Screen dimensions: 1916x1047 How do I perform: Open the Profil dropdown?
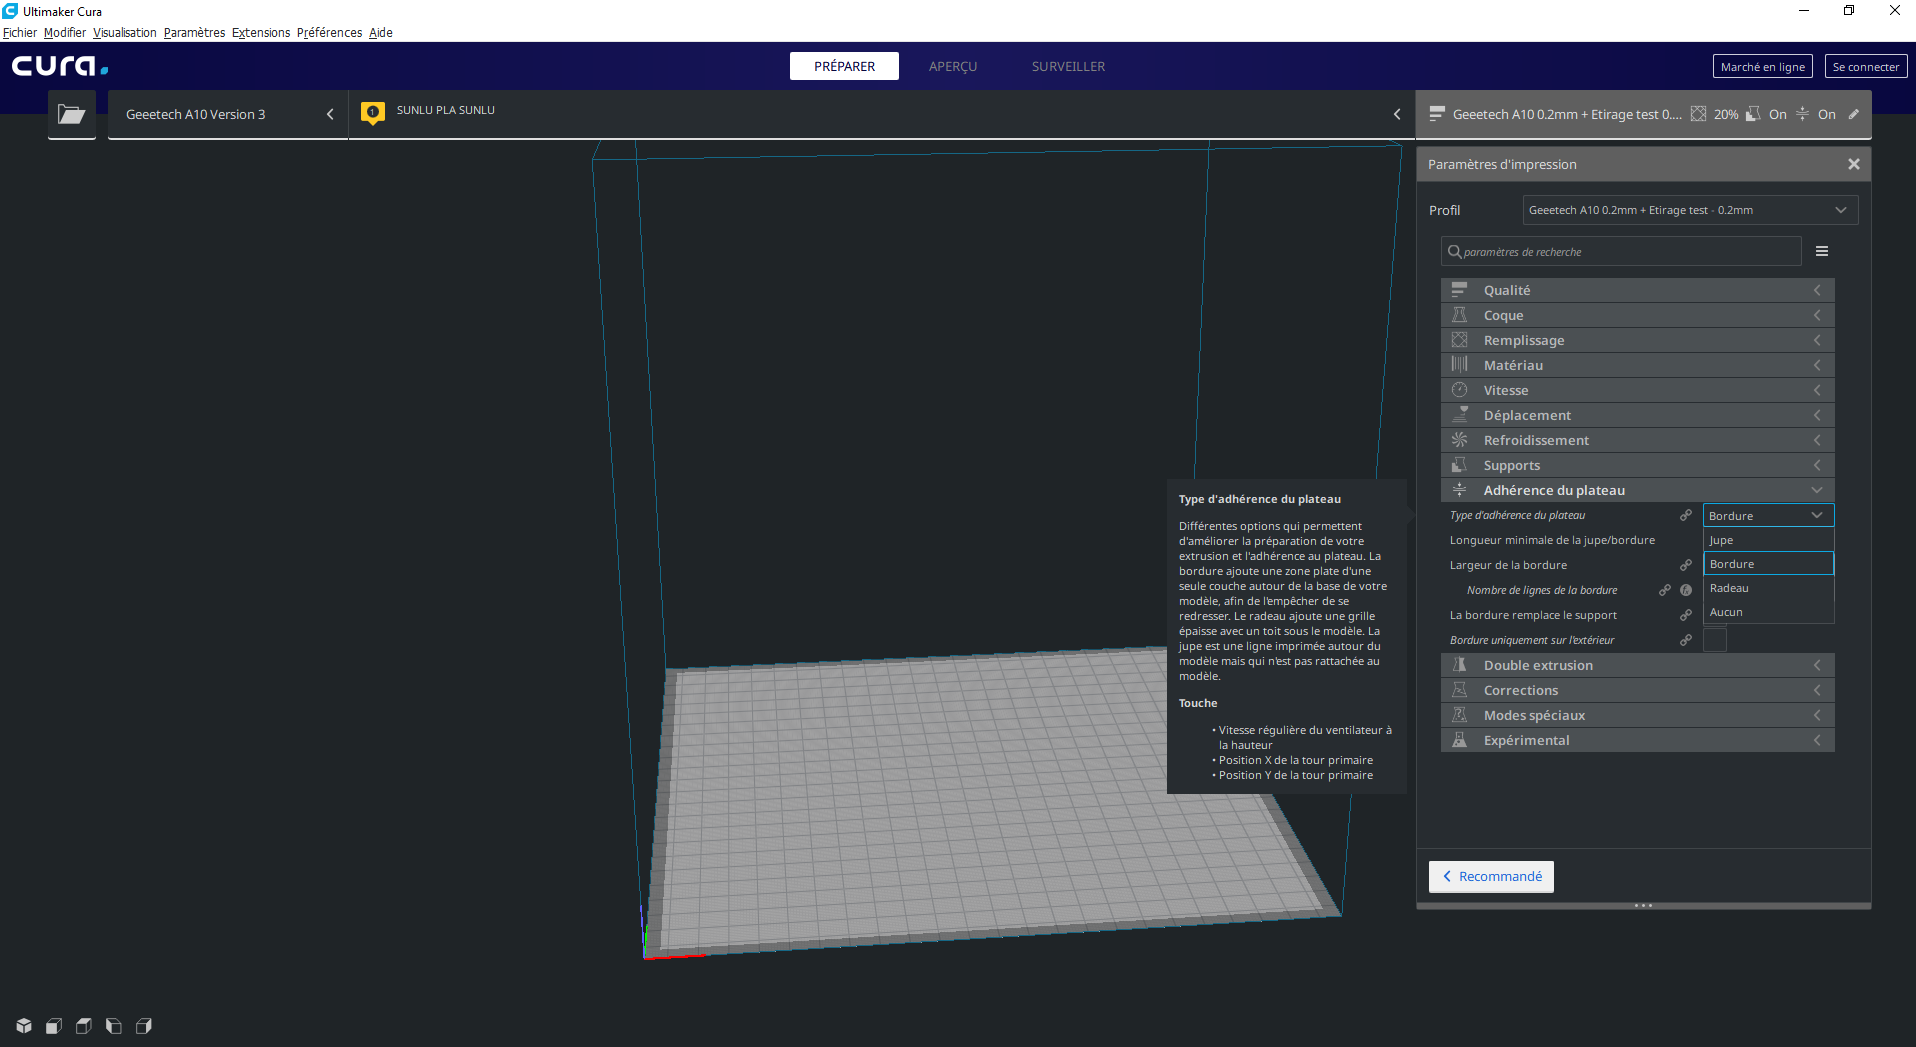pos(1689,210)
